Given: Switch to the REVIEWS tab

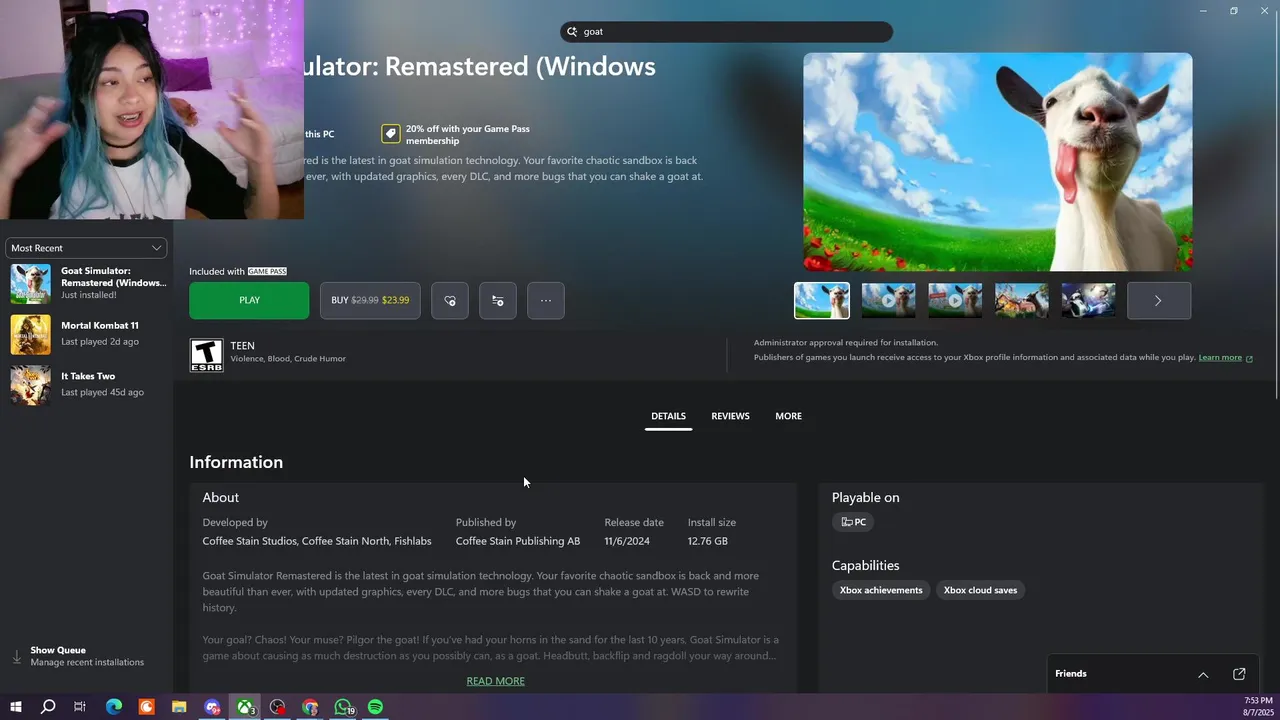Looking at the screenshot, I should point(730,416).
